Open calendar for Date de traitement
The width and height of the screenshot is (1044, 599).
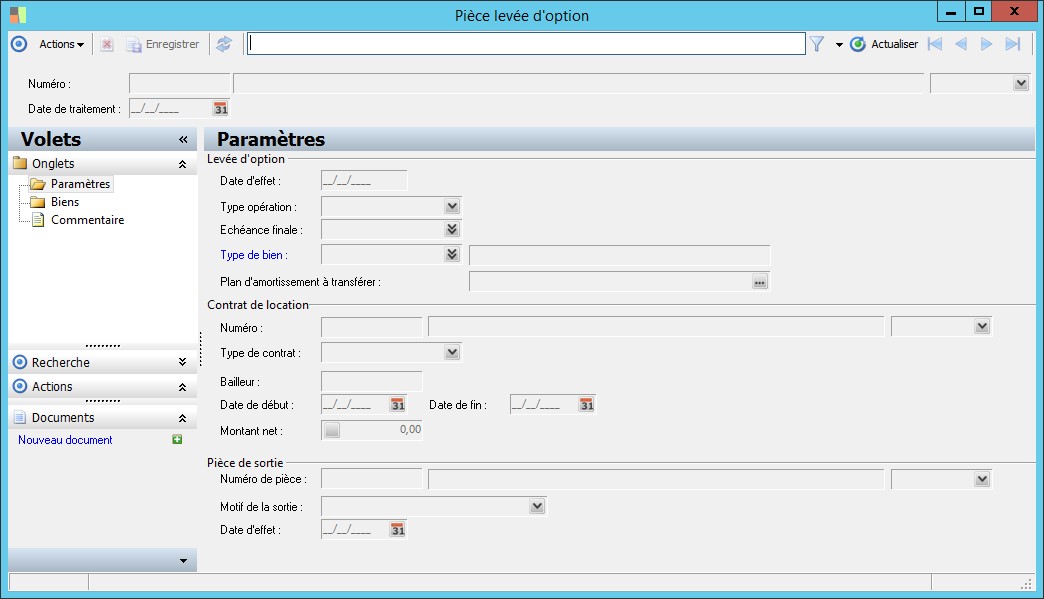(x=220, y=108)
